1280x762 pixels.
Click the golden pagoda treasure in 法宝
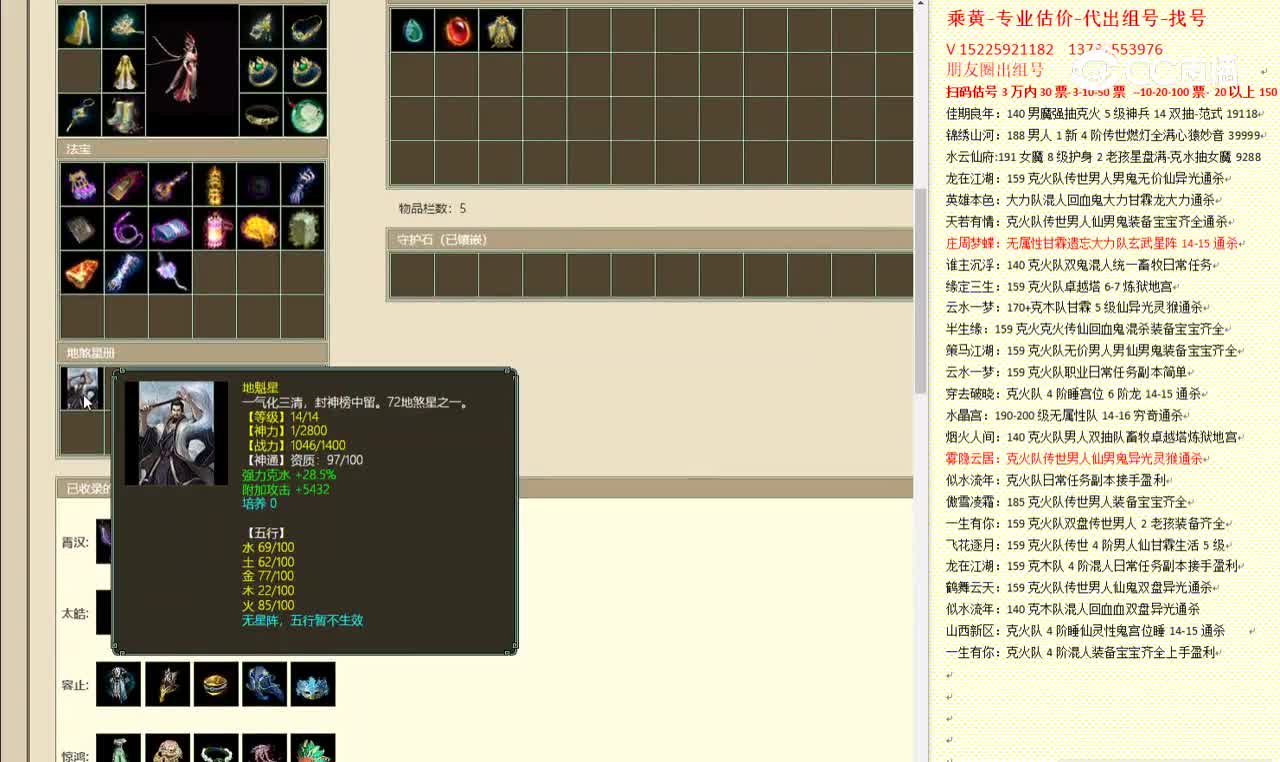(x=214, y=185)
